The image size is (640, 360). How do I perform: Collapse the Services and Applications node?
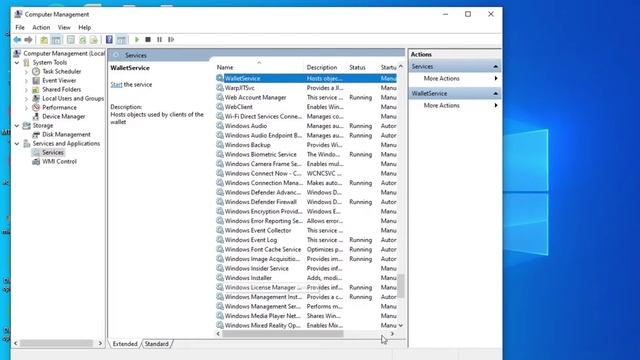[17, 143]
